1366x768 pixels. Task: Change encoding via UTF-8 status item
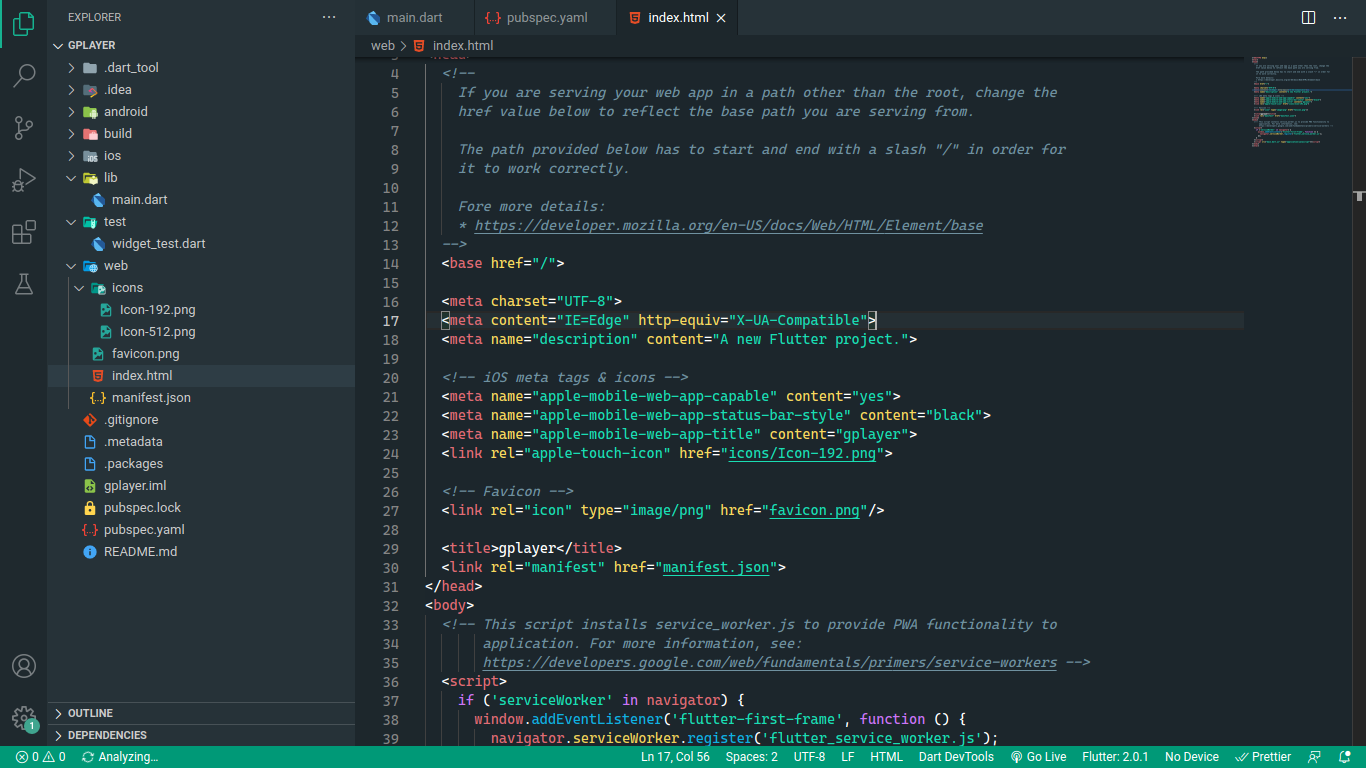[x=810, y=757]
